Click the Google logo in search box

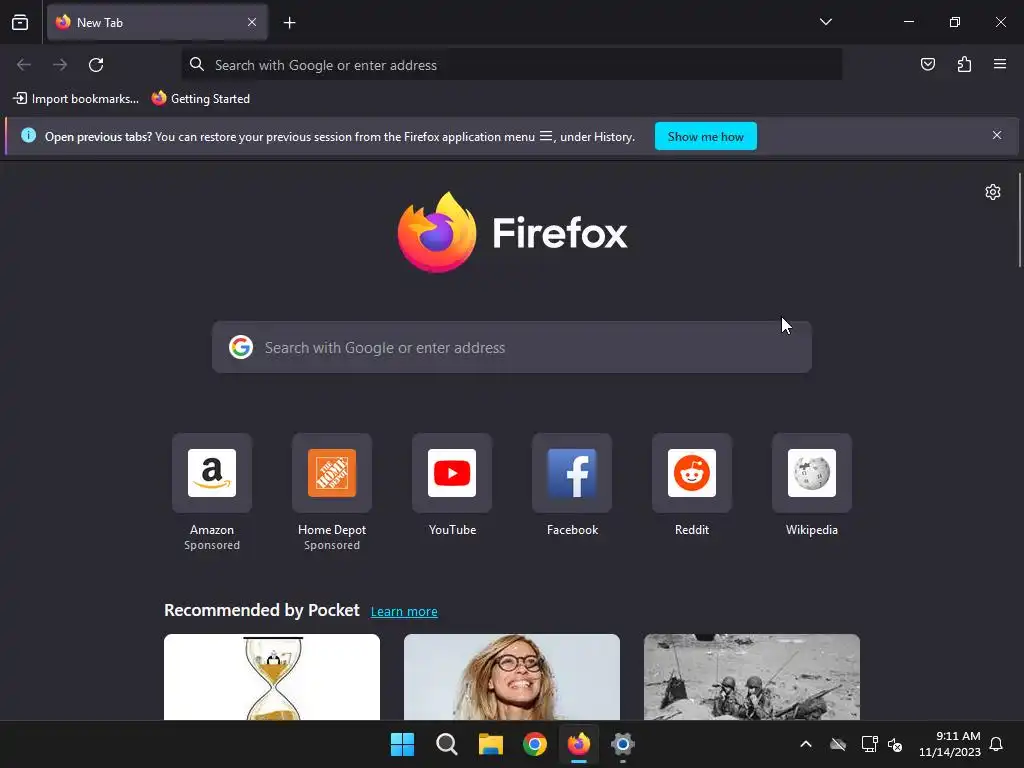click(241, 347)
